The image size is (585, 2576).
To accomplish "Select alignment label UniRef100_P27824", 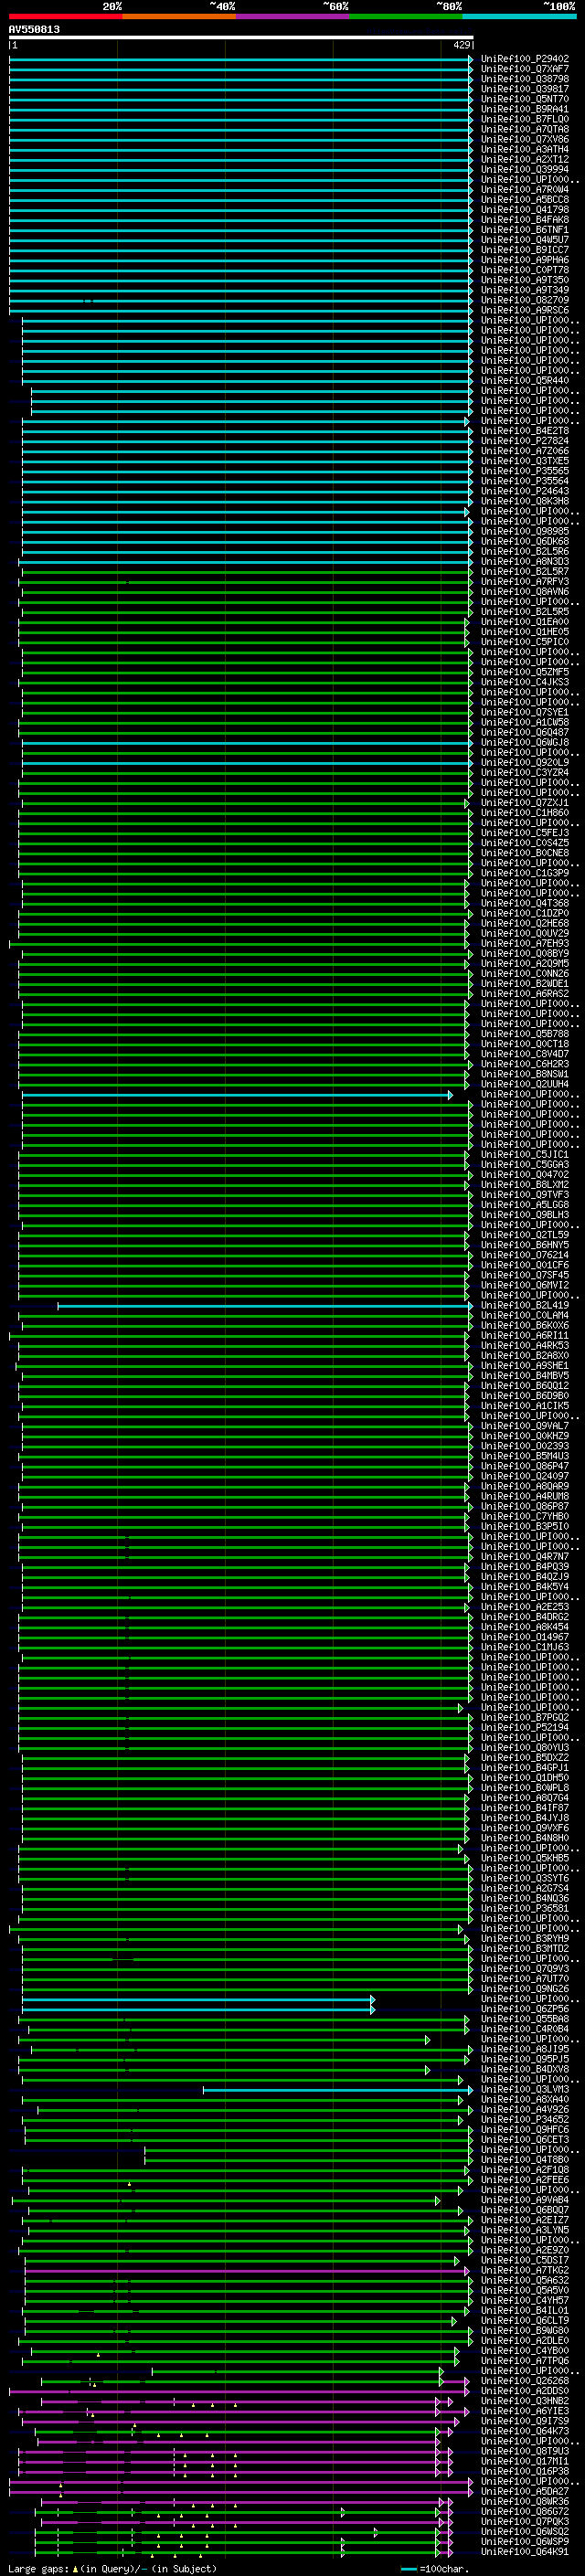I will (525, 441).
